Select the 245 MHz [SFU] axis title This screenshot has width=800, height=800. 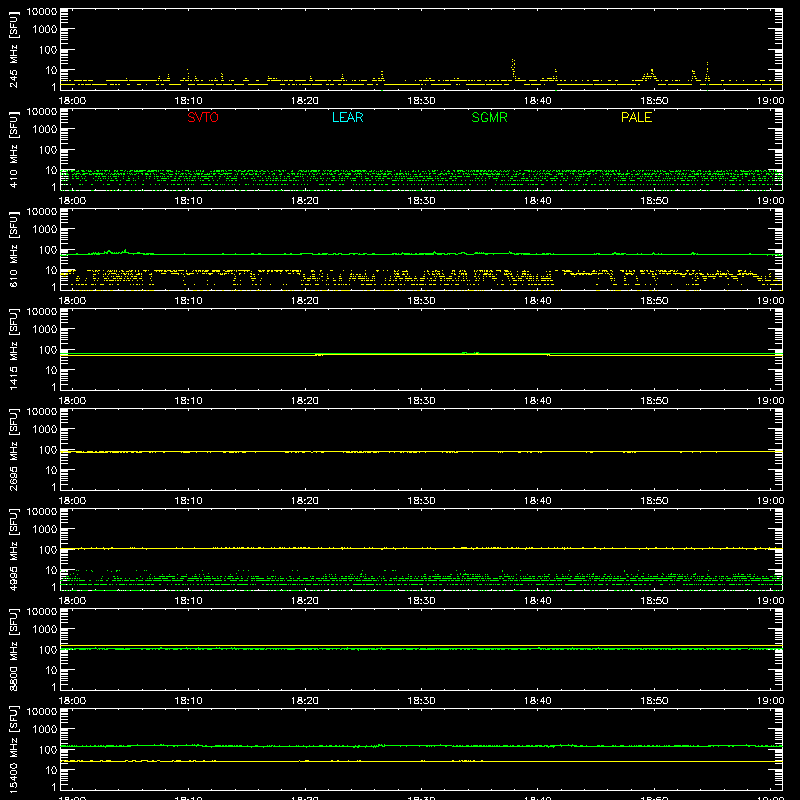(x=13, y=49)
